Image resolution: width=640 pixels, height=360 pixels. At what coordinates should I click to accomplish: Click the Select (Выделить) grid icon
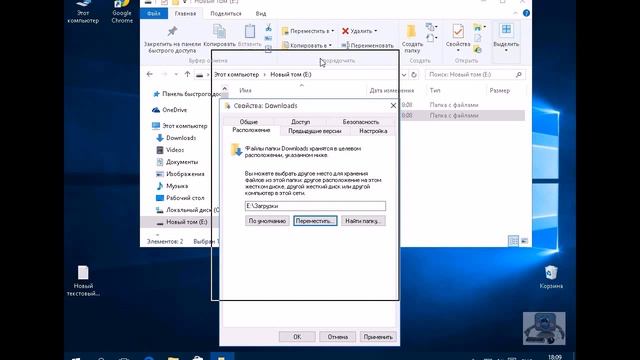[506, 29]
